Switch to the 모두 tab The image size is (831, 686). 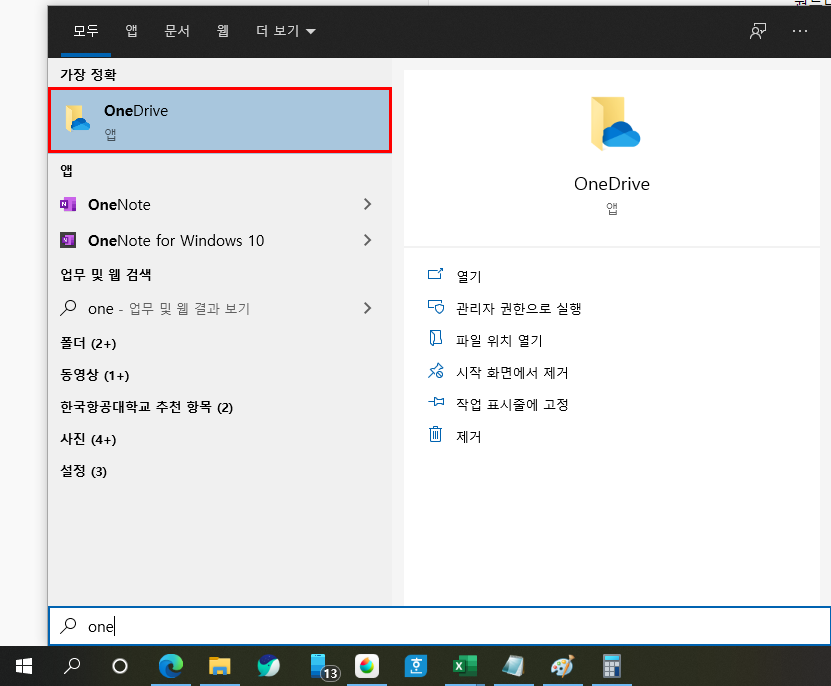click(x=86, y=31)
